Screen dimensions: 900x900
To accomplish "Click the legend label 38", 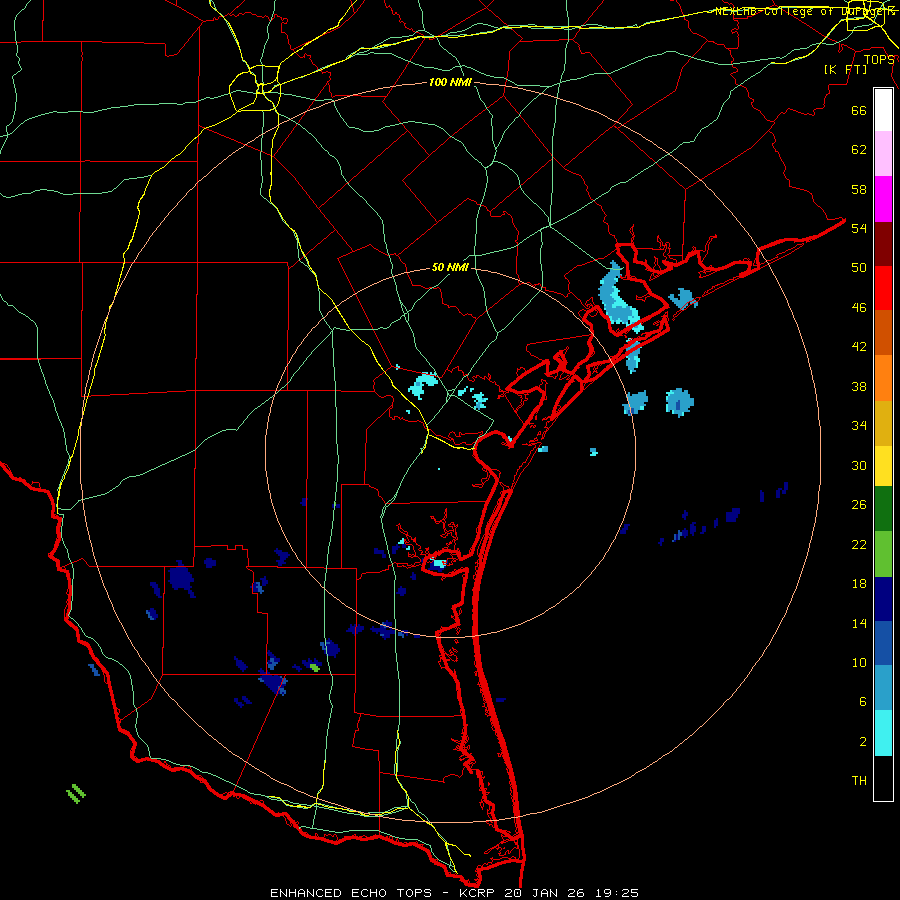I will [x=859, y=386].
